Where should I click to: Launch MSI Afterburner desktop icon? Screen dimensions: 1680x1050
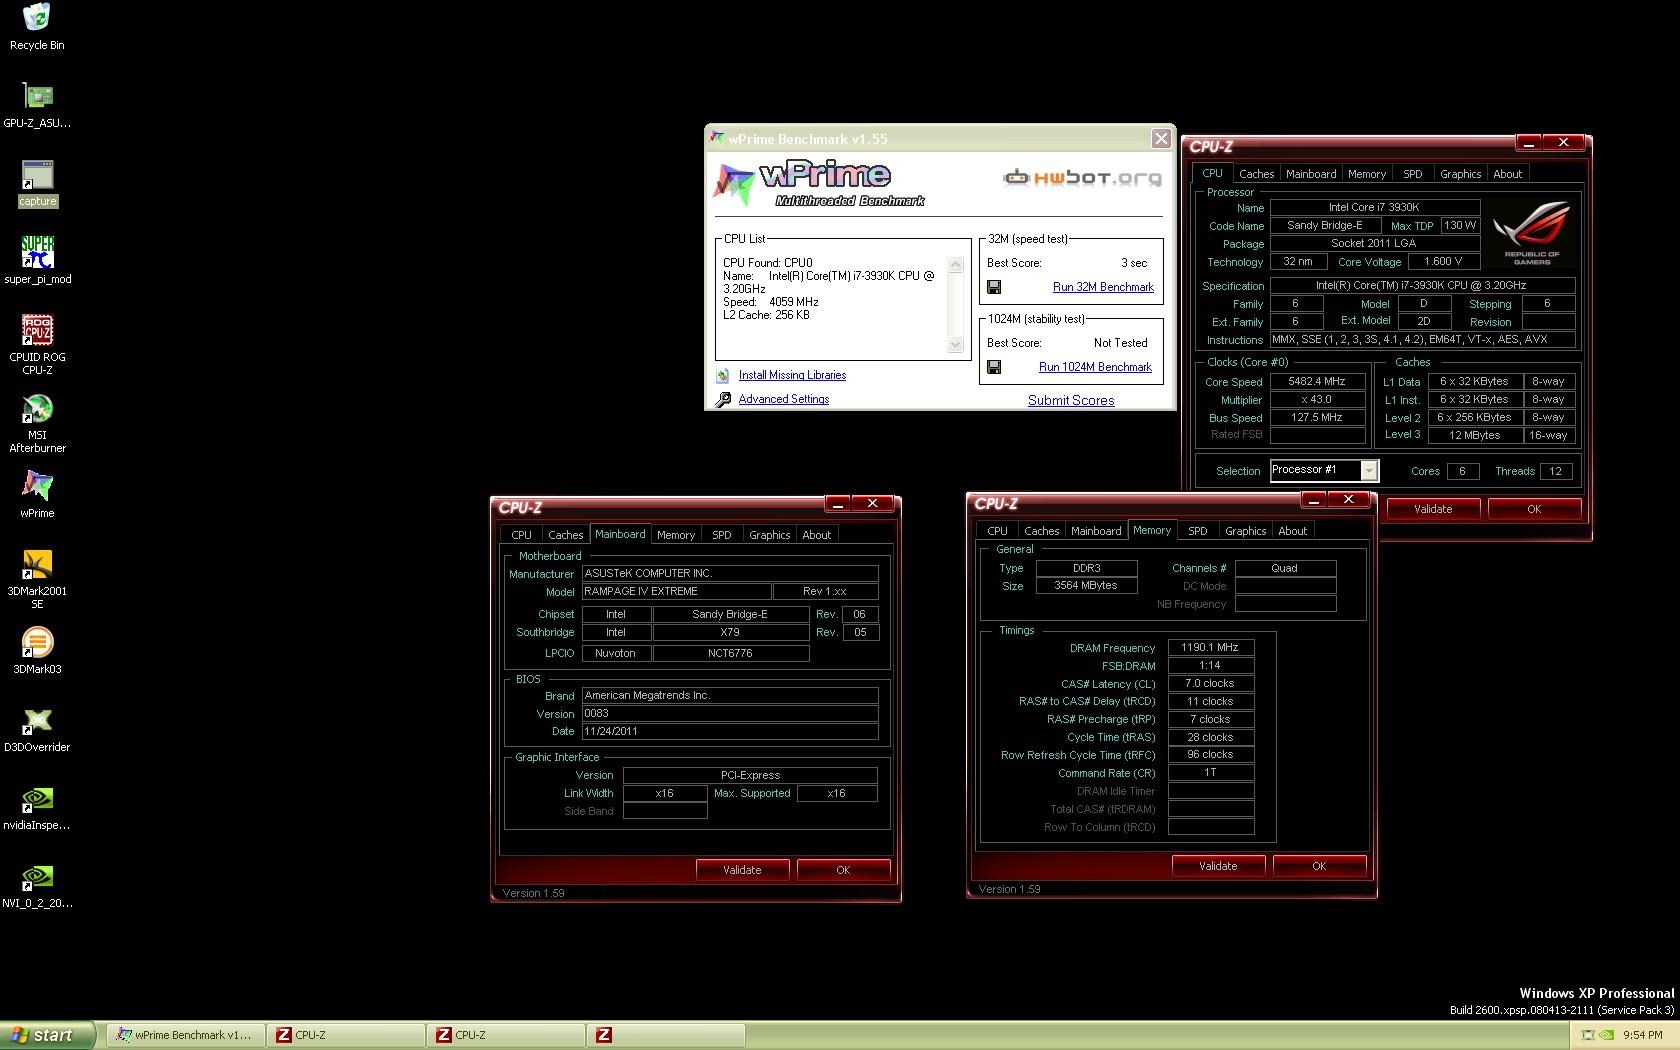37,423
